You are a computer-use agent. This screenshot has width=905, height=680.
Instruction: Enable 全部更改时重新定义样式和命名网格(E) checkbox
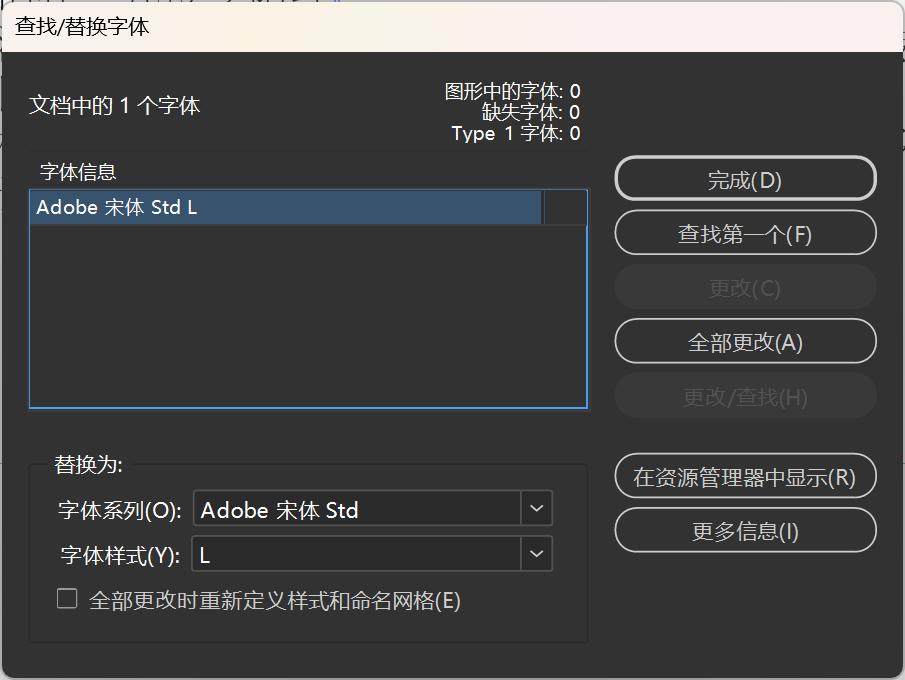click(x=67, y=598)
